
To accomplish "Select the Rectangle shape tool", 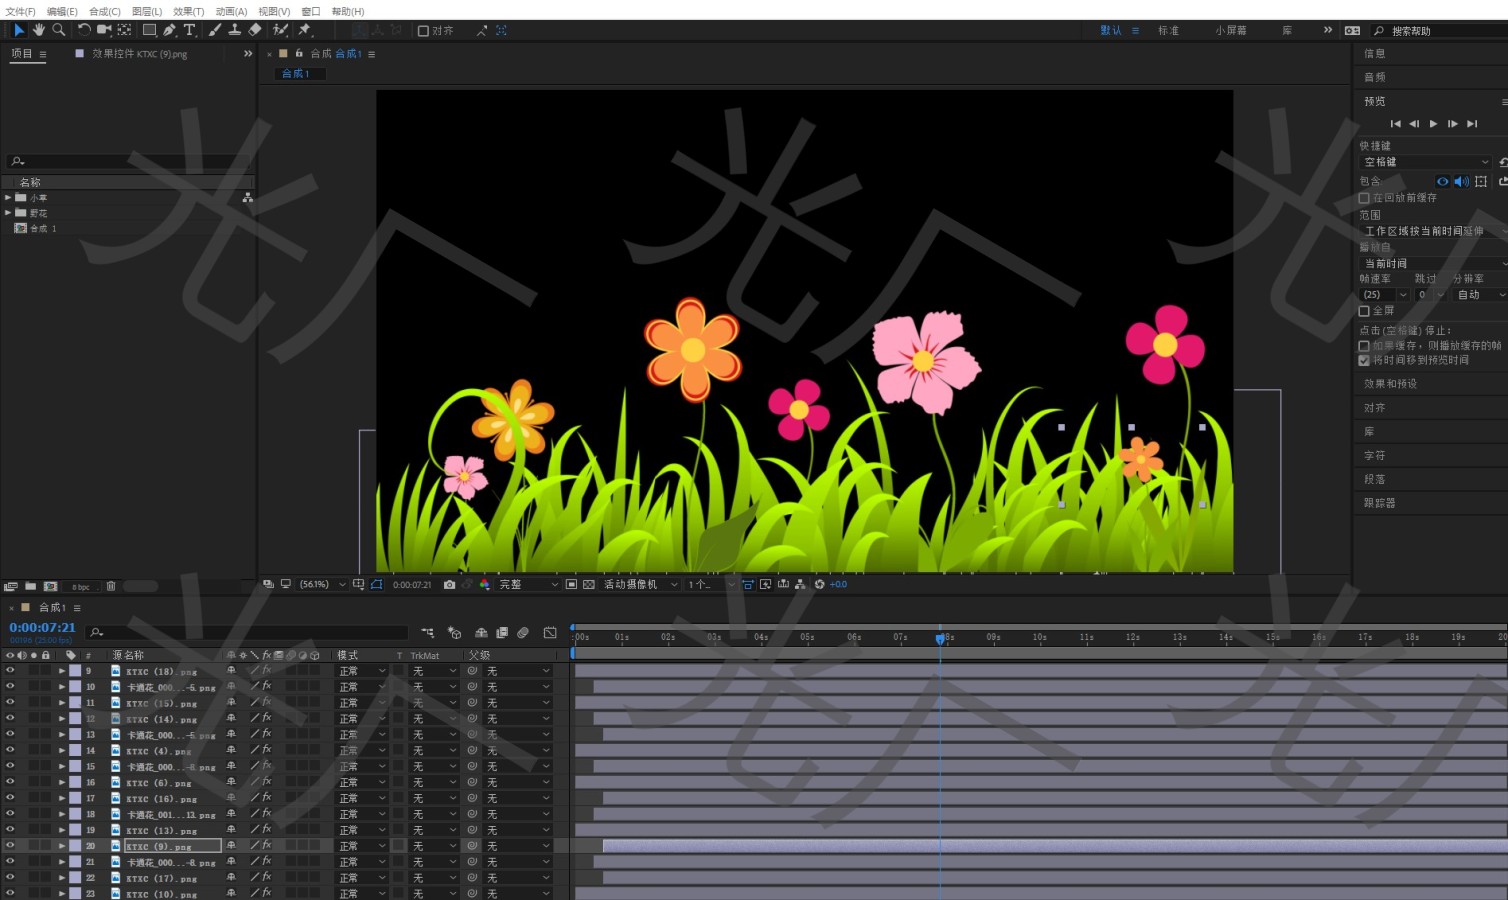I will click(x=149, y=30).
